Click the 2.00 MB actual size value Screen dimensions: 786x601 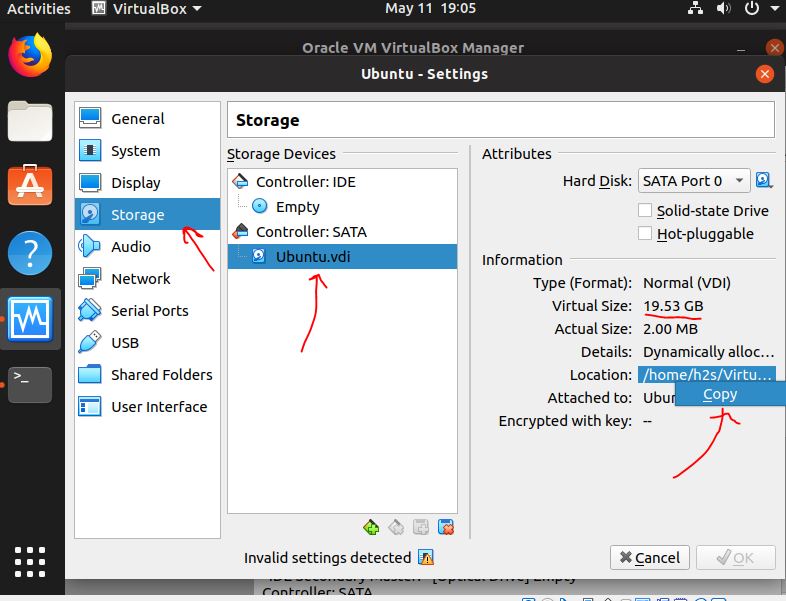tap(670, 329)
